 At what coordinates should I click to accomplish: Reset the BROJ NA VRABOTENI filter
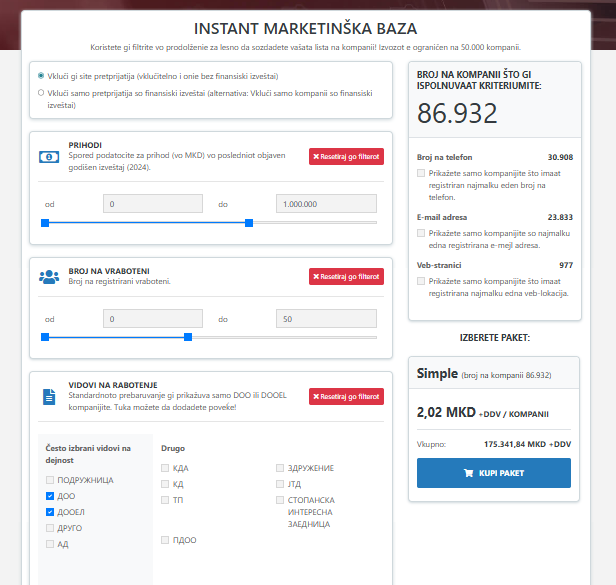click(346, 276)
